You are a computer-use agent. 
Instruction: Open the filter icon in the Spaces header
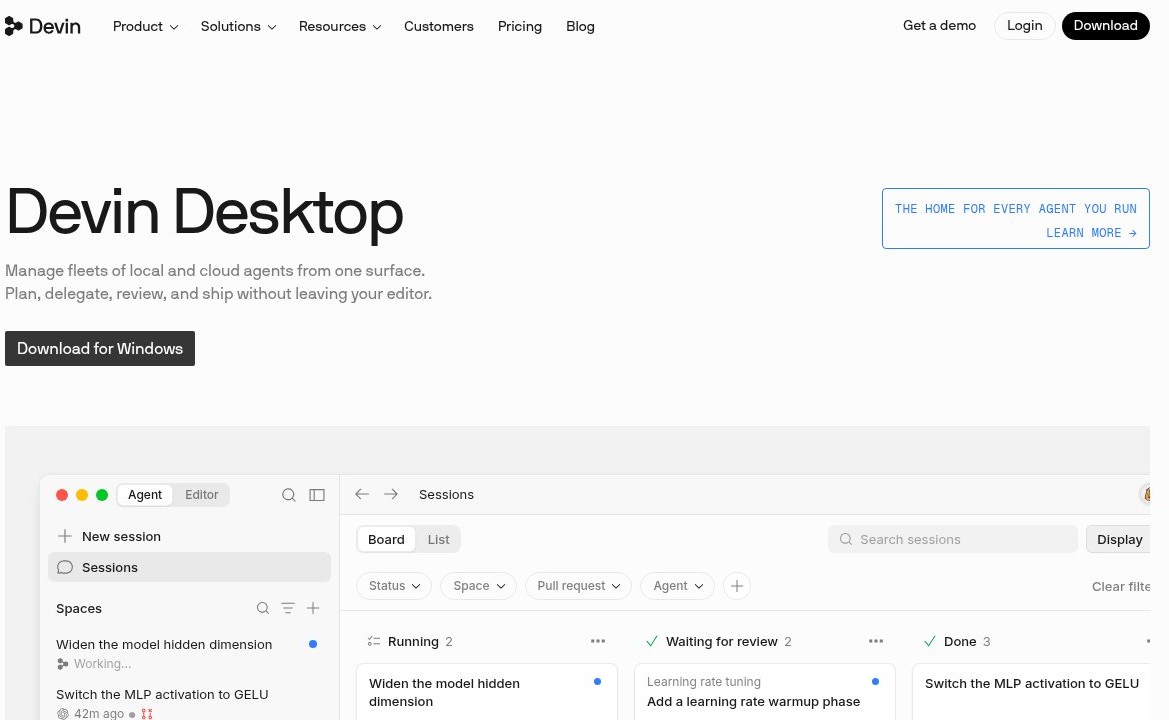point(288,608)
